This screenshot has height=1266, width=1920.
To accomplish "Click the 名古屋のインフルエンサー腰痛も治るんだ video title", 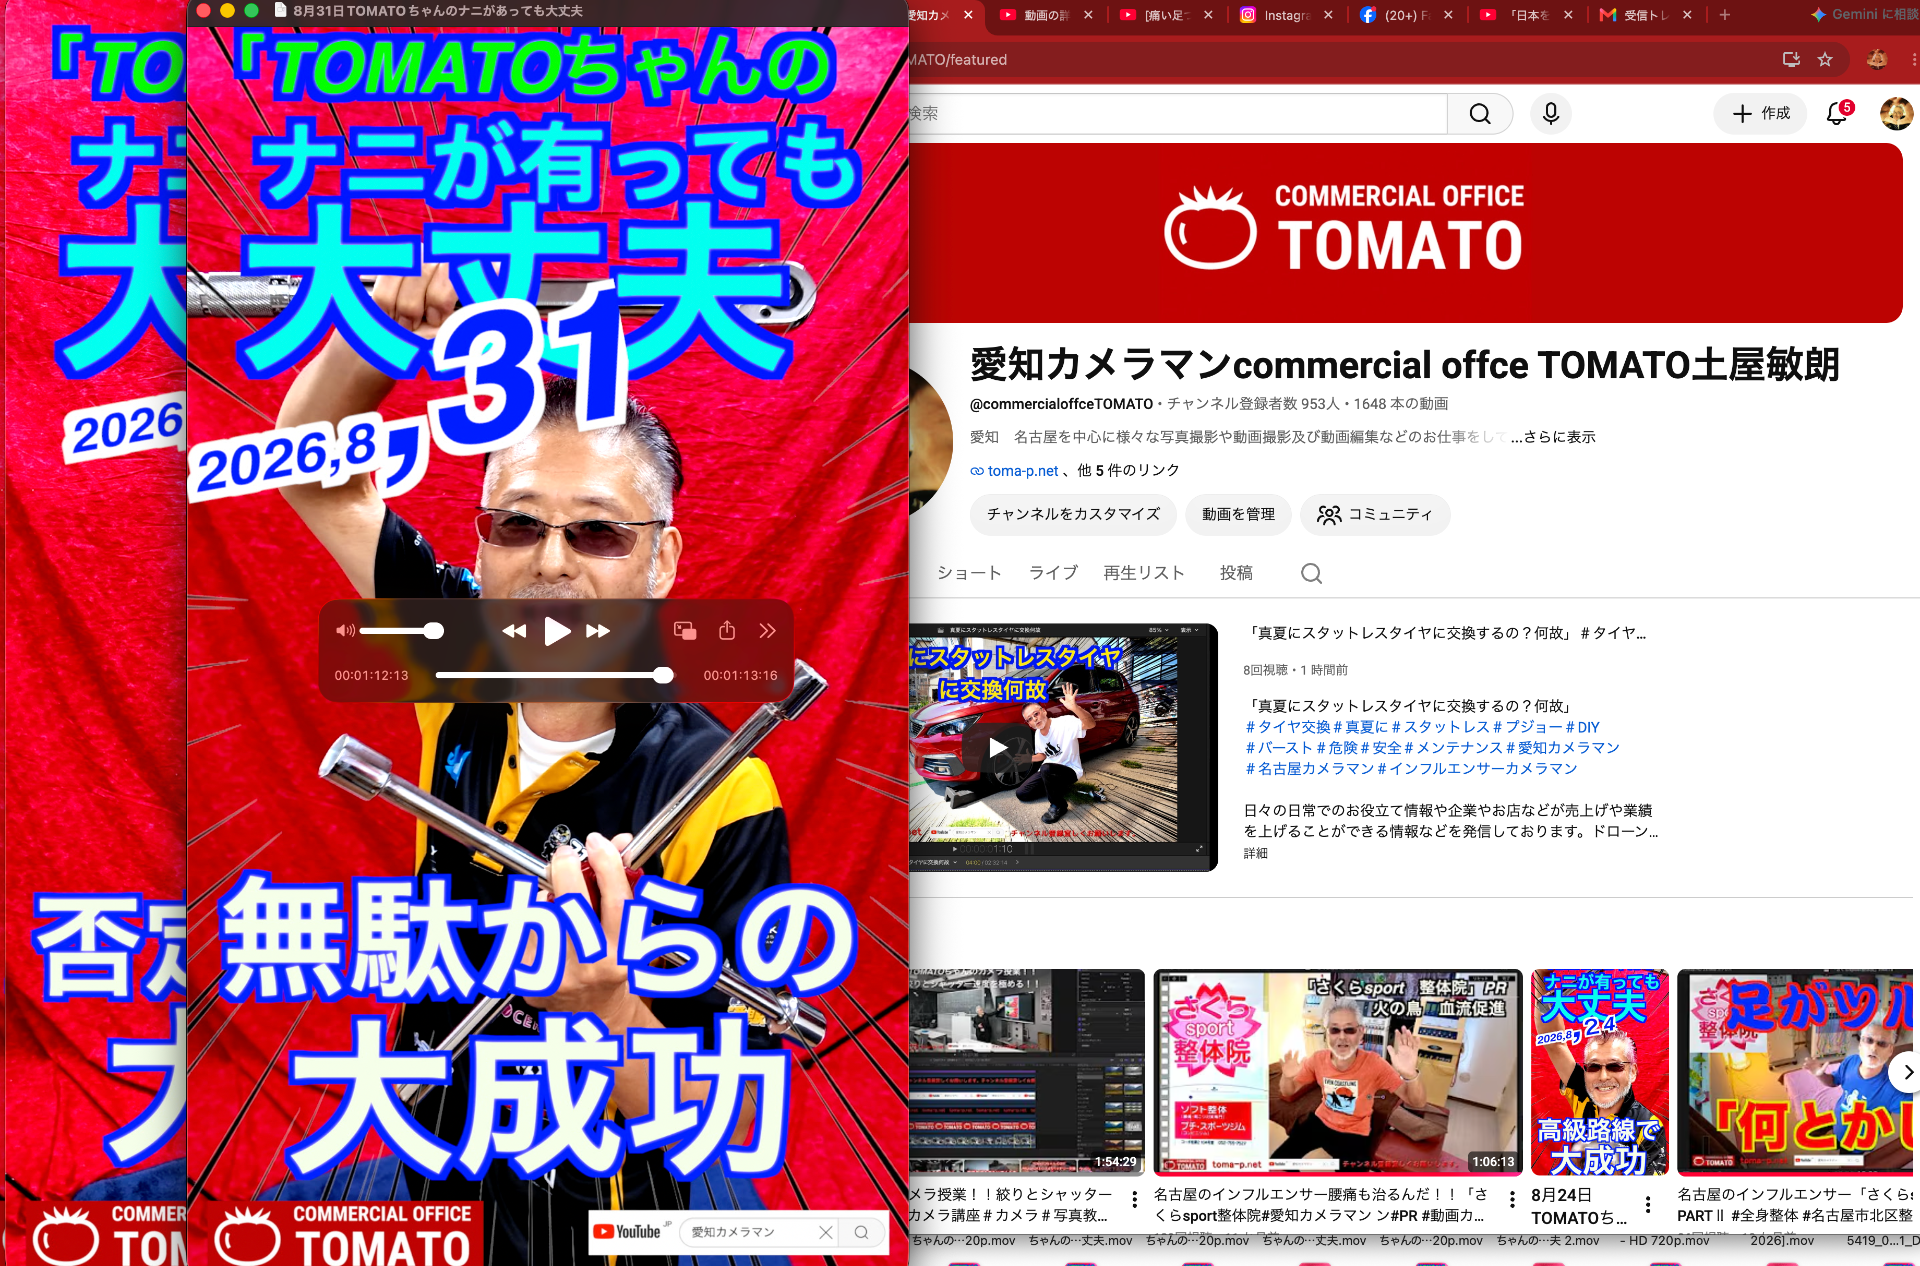I will (x=1321, y=1205).
